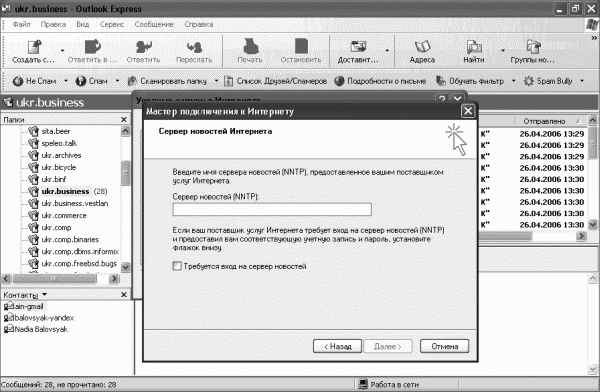The image size is (600, 392).
Task: Click the Работа в сети status bar icon
Action: tap(363, 384)
